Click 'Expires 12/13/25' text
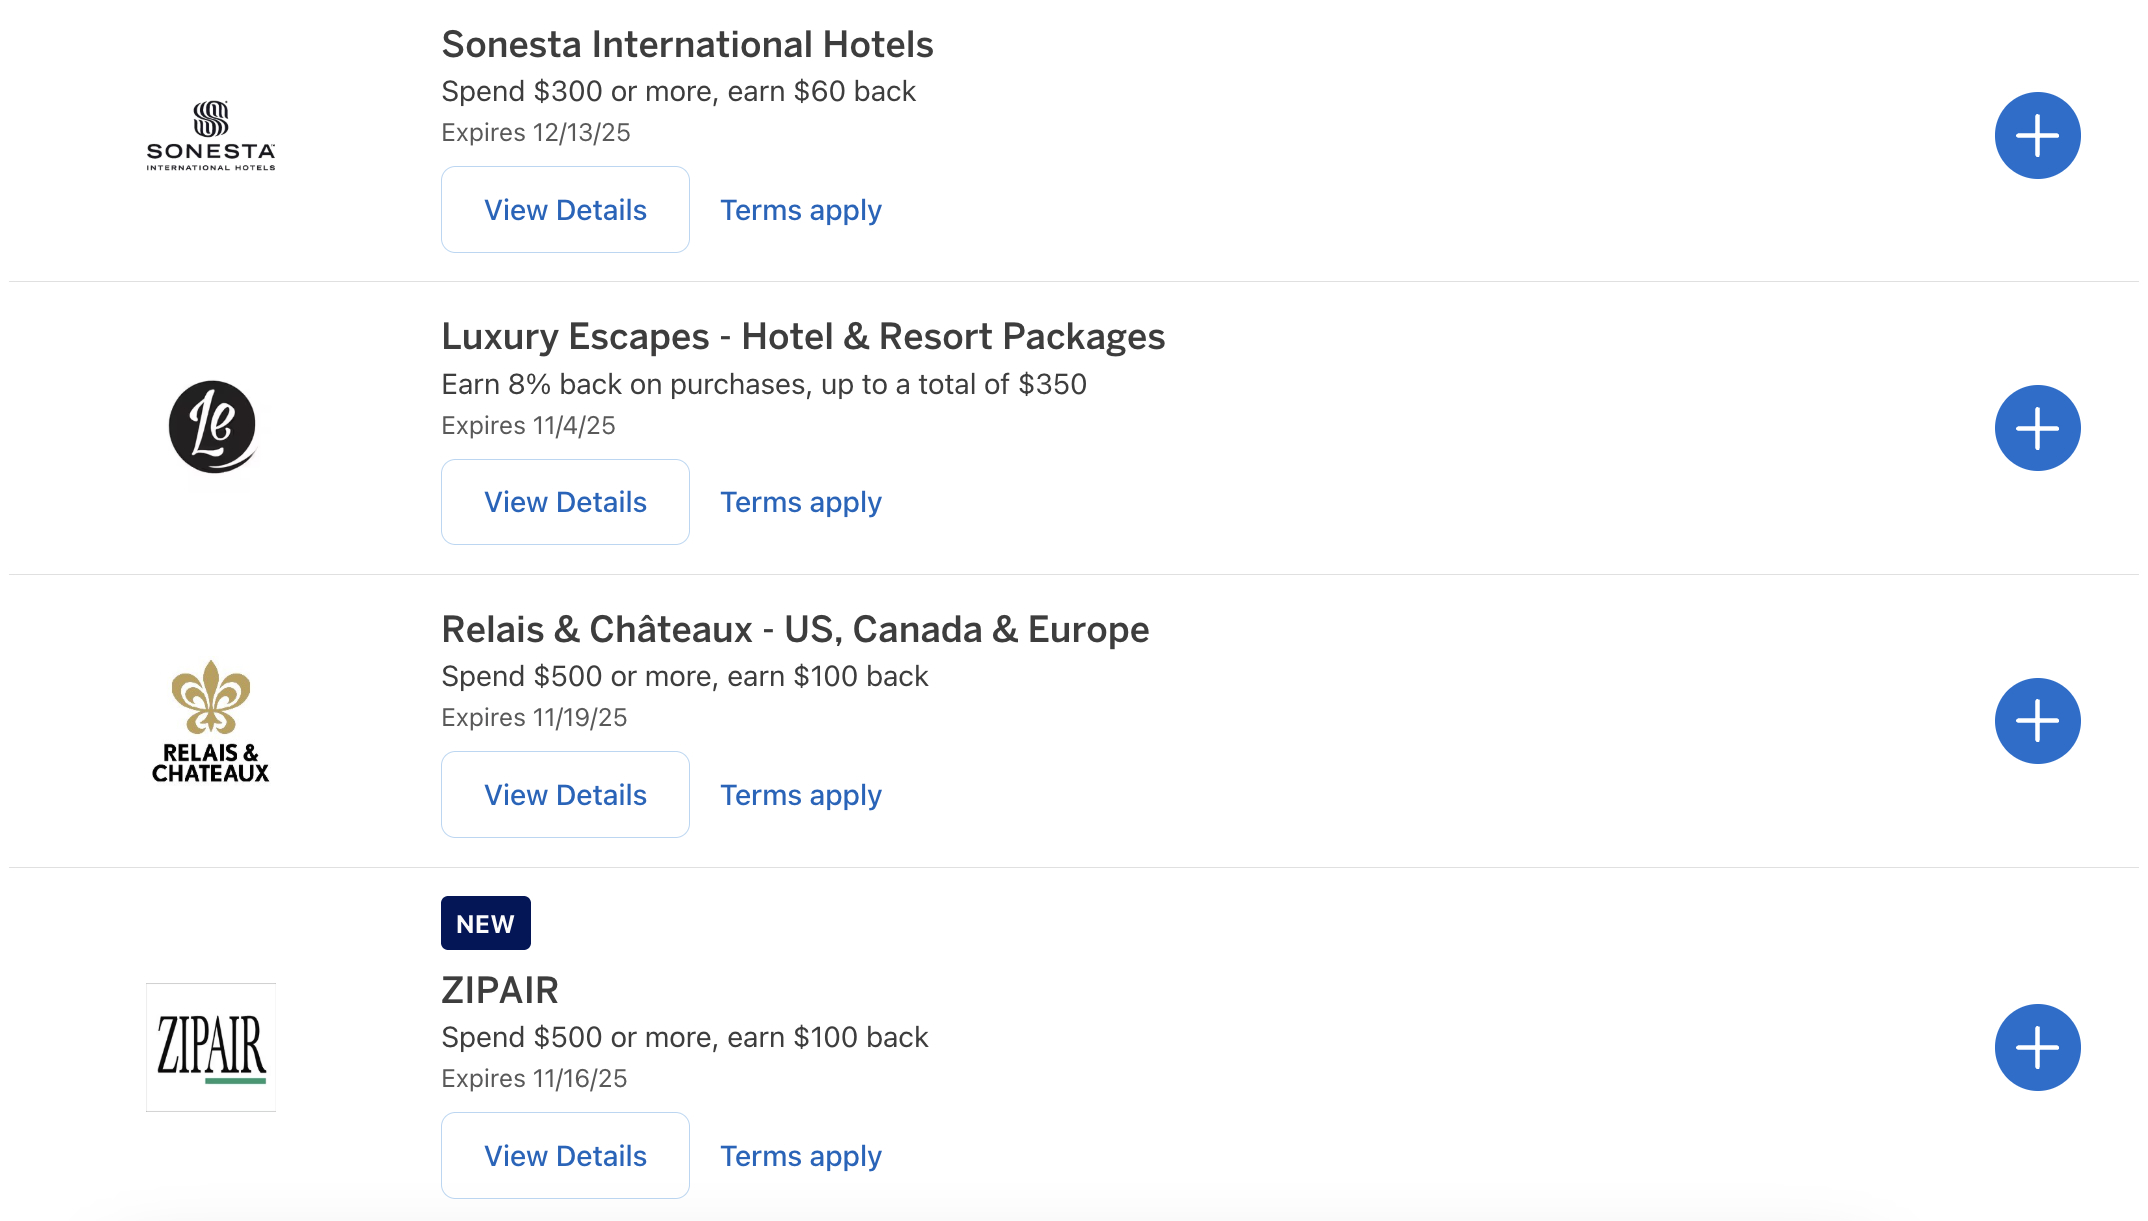Viewport: 2148px width, 1221px height. tap(535, 132)
